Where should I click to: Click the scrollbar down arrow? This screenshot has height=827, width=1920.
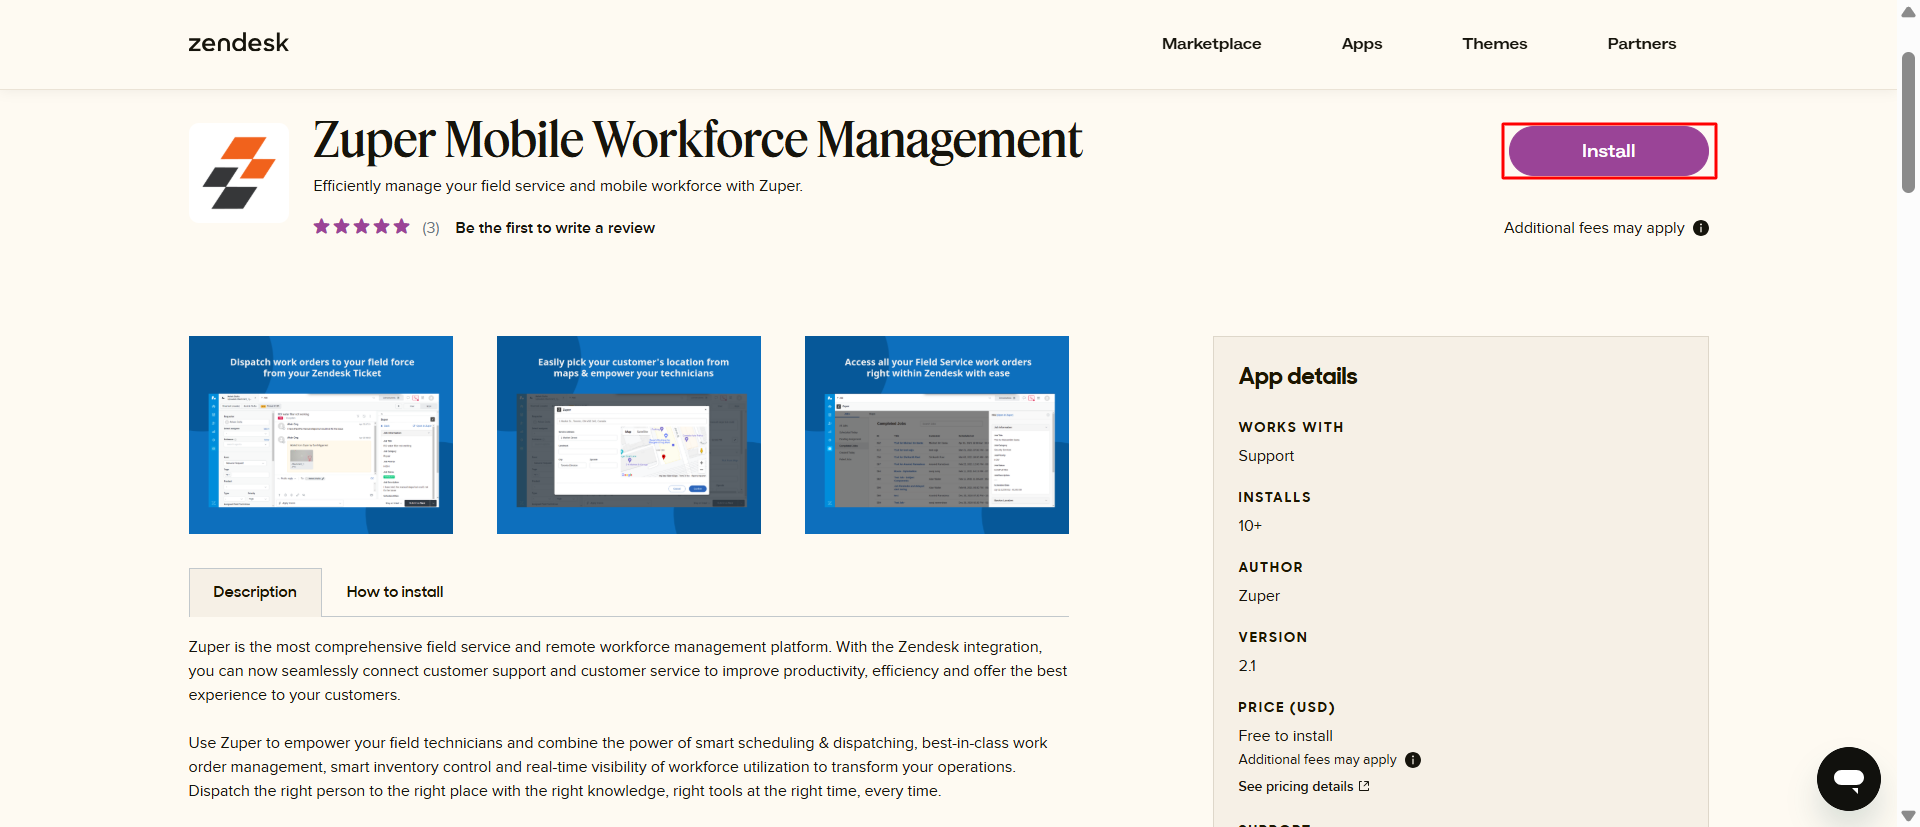(1908, 816)
